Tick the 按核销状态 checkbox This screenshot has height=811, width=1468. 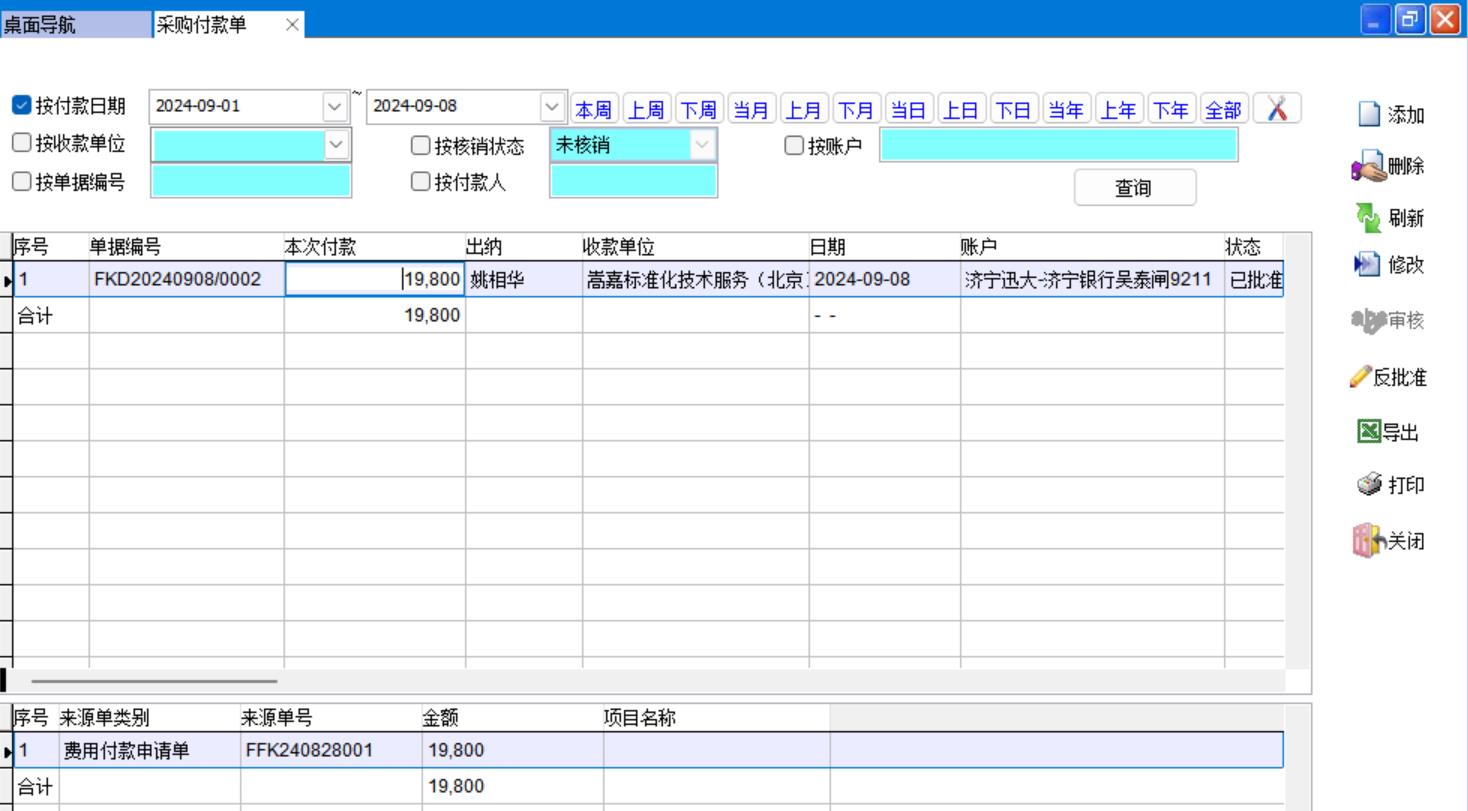pos(421,146)
